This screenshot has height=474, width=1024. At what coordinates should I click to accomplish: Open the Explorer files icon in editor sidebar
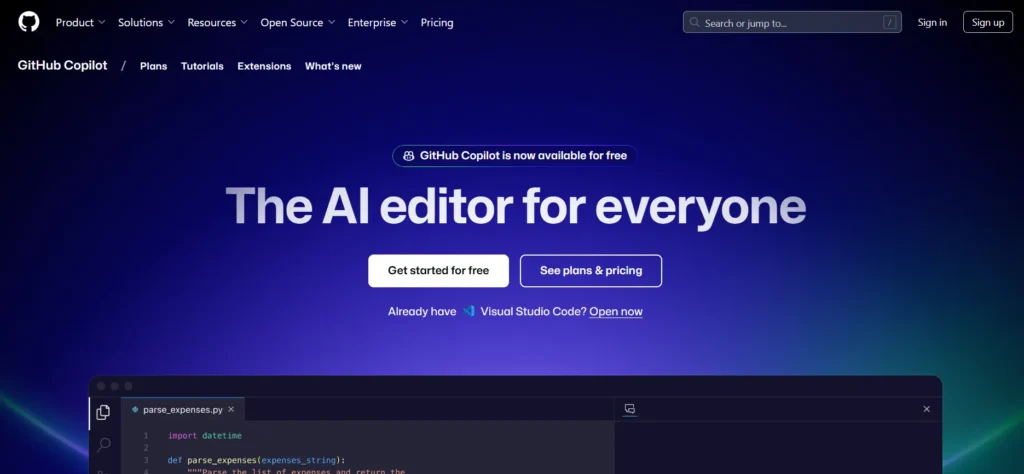[103, 412]
